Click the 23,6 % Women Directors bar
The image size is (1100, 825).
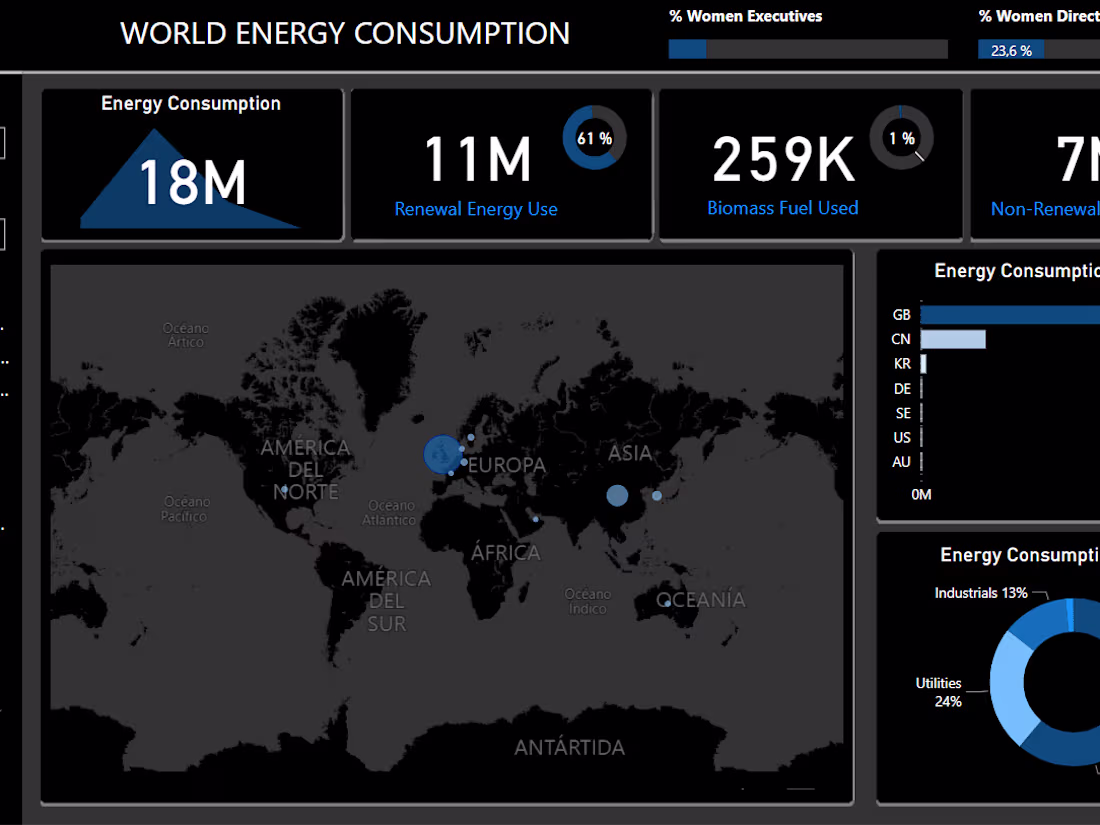tap(1010, 48)
